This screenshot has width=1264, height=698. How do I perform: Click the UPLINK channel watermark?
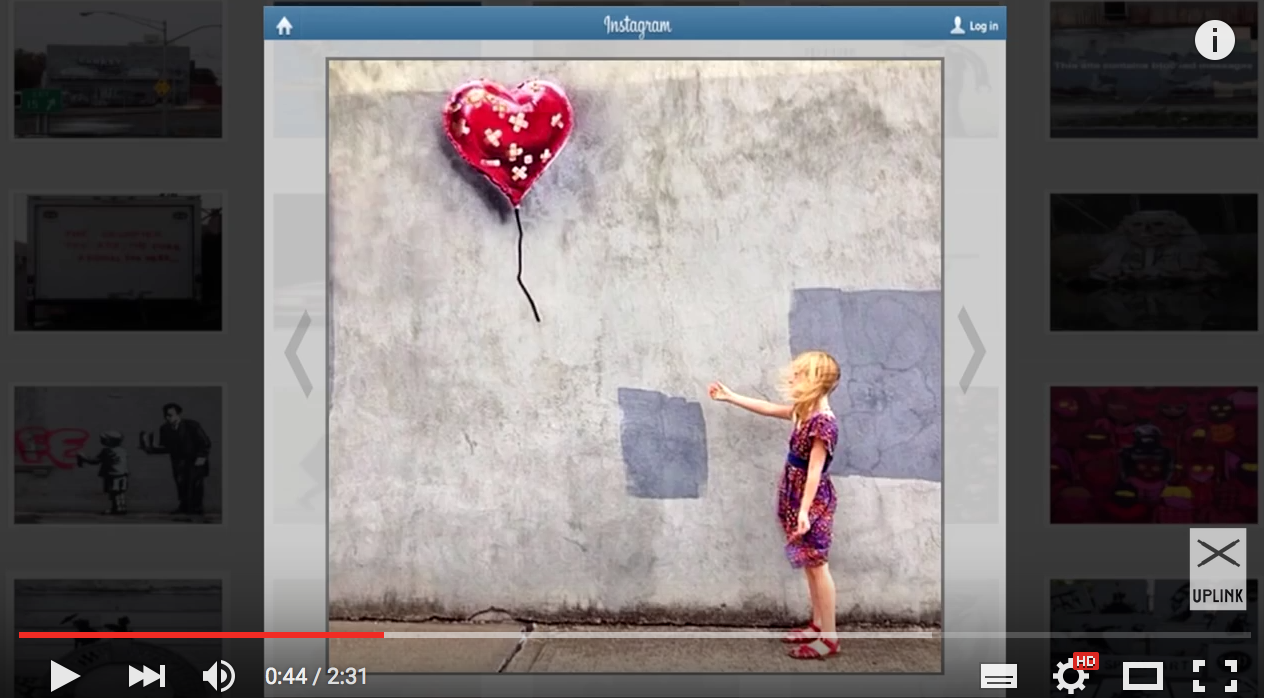coord(1217,568)
